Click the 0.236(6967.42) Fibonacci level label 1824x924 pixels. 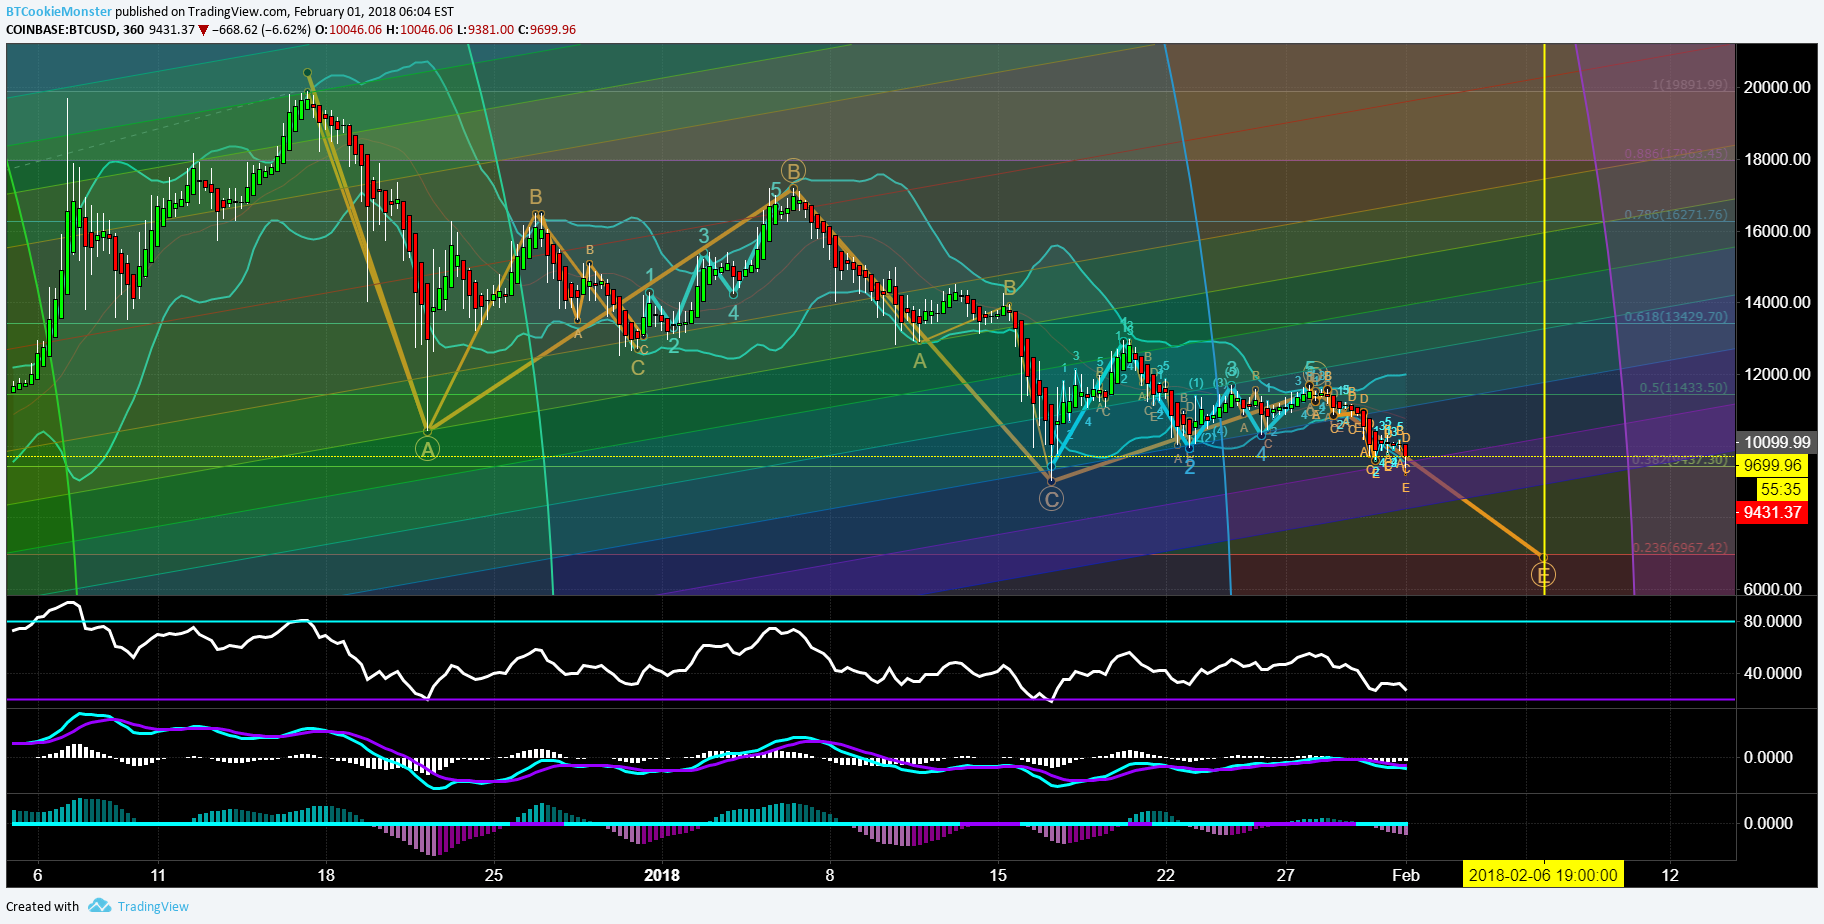coord(1680,548)
